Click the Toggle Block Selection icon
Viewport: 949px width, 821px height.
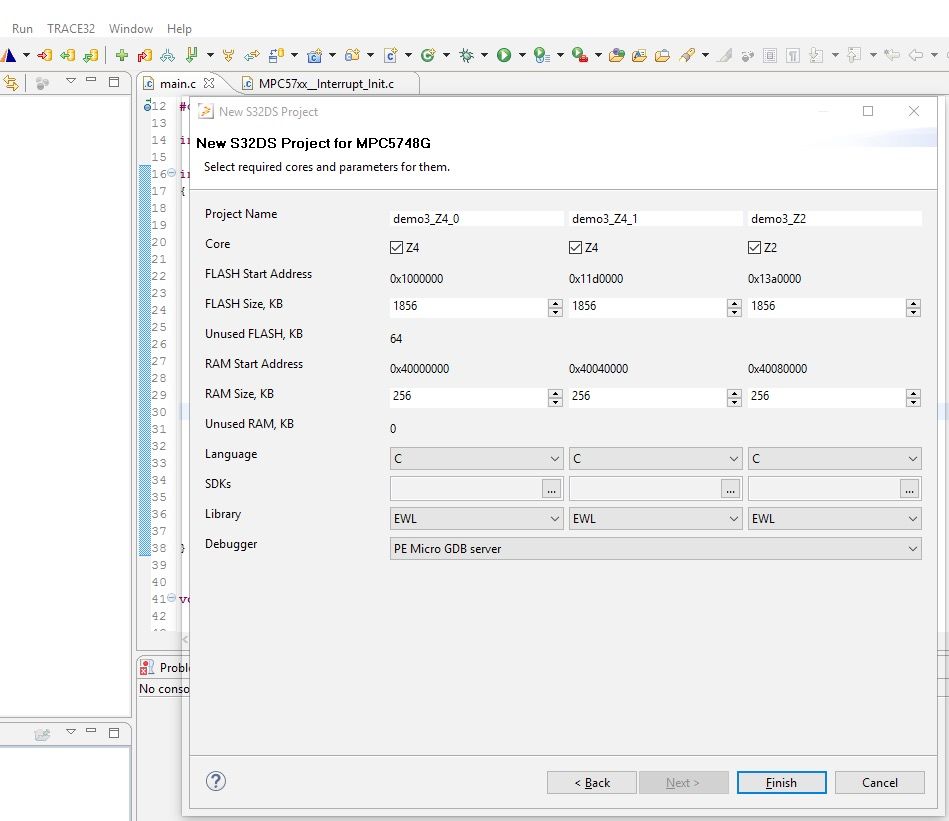click(x=770, y=56)
